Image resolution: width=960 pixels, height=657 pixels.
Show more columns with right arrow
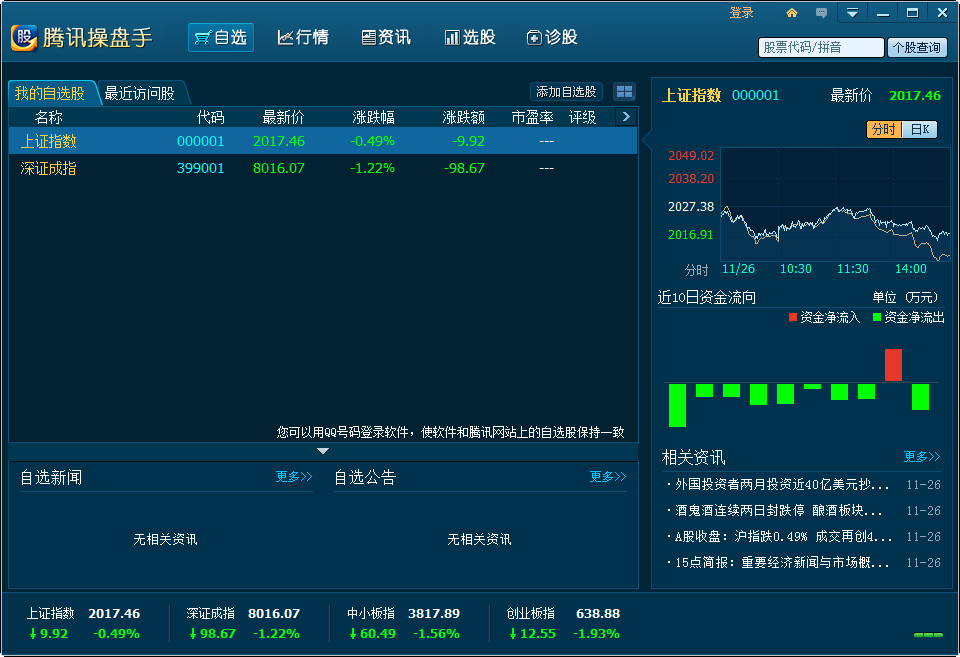click(x=626, y=116)
